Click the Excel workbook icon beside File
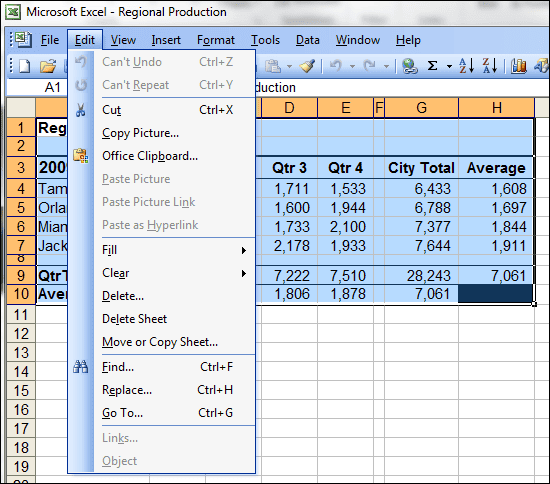 23,40
